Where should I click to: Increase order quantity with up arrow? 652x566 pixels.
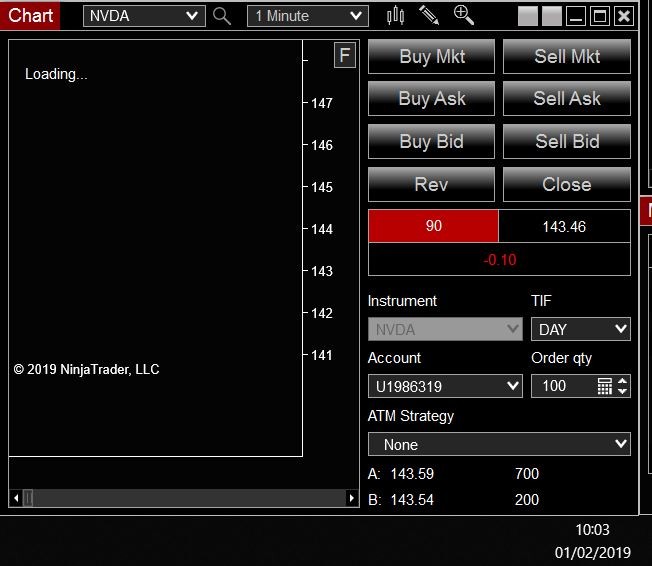click(x=622, y=381)
